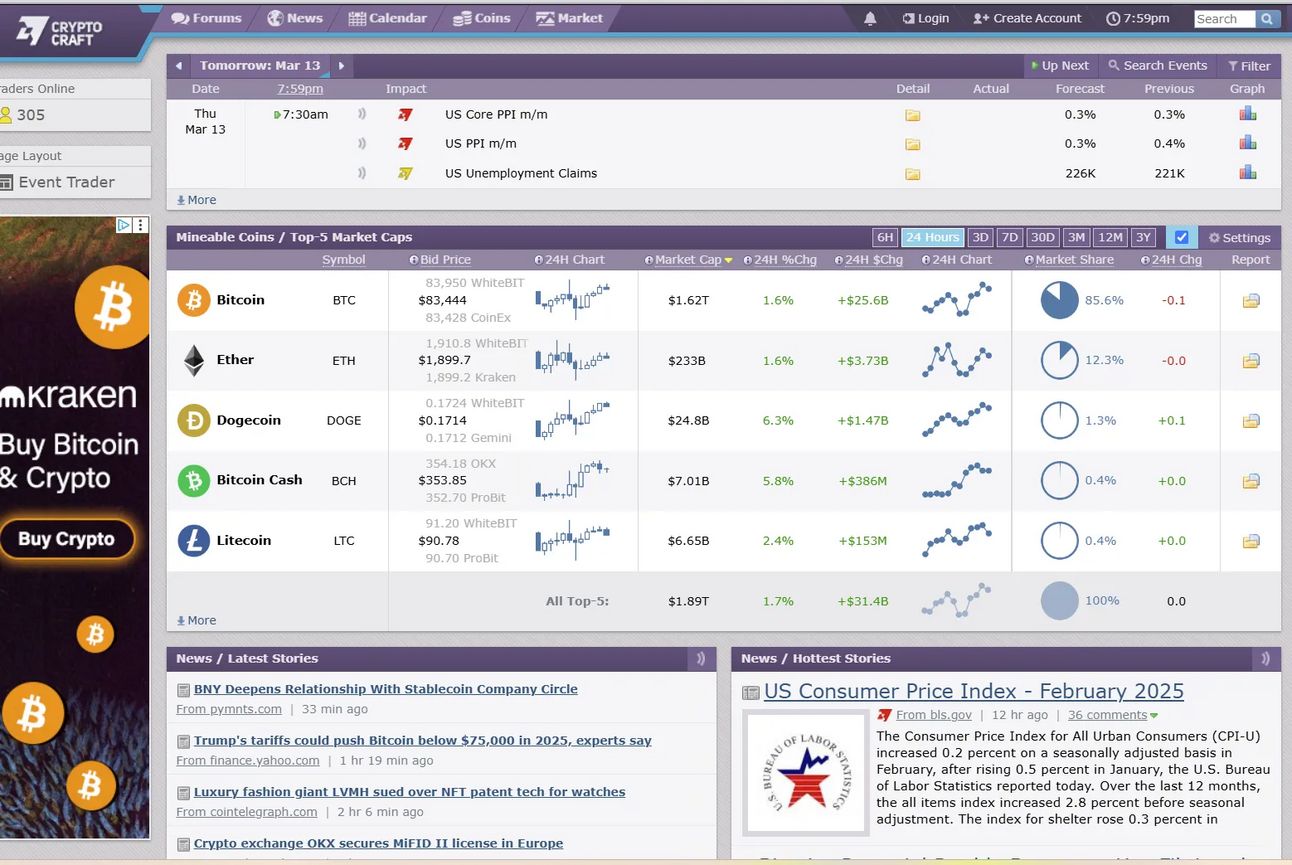Screen dimensions: 1292x865
Task: Expand More under Mineable Coins list
Action: click(196, 620)
